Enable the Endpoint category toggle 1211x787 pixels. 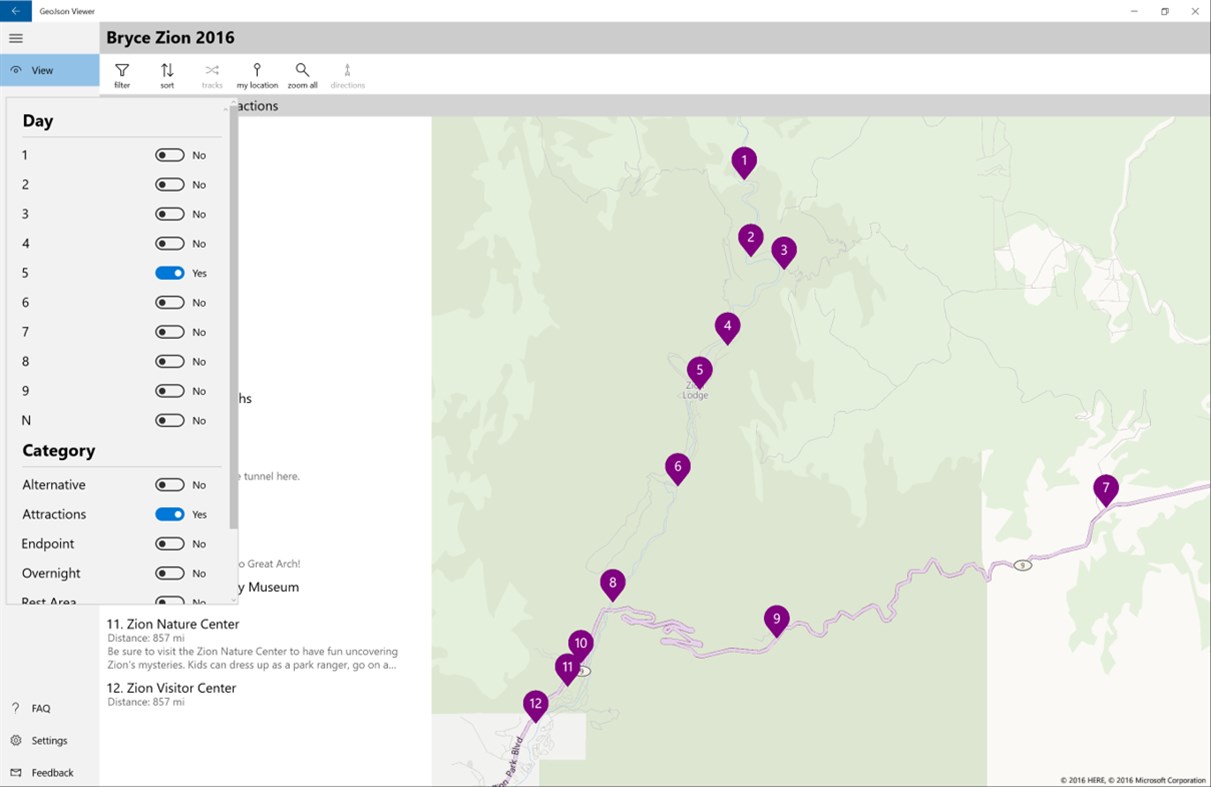(x=170, y=544)
